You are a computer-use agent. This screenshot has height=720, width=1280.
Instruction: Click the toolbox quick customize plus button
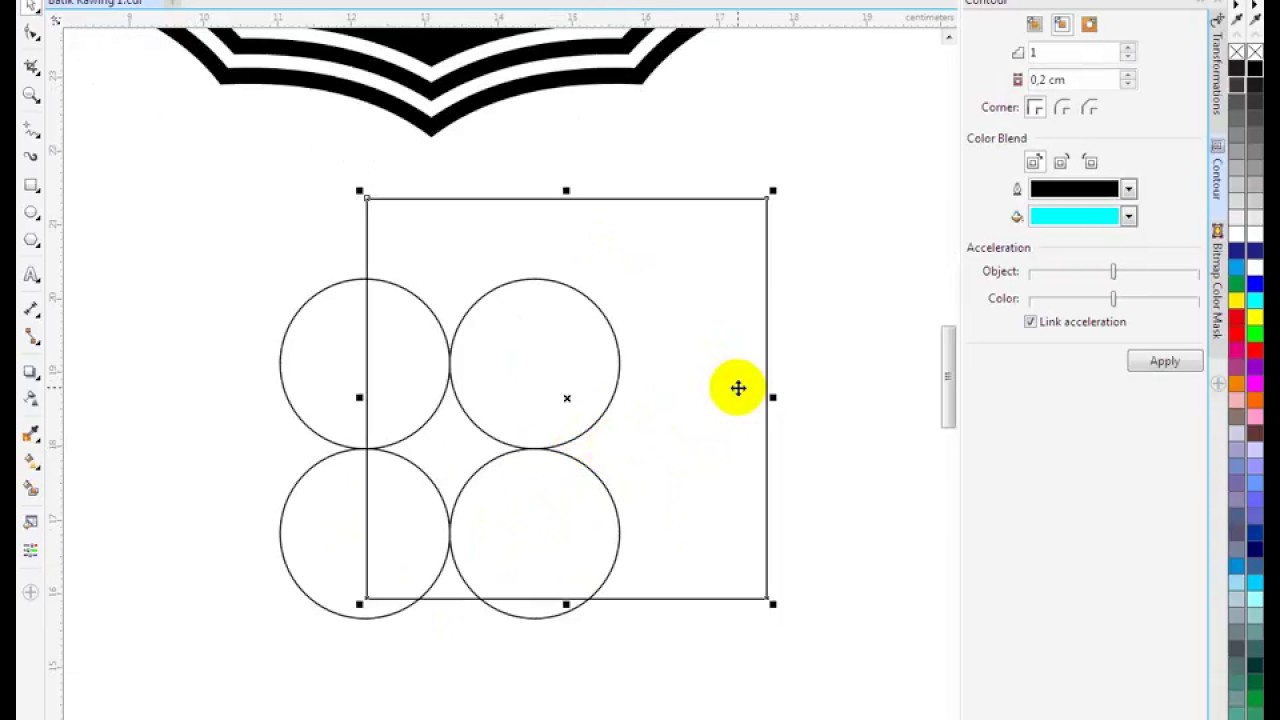[31, 592]
